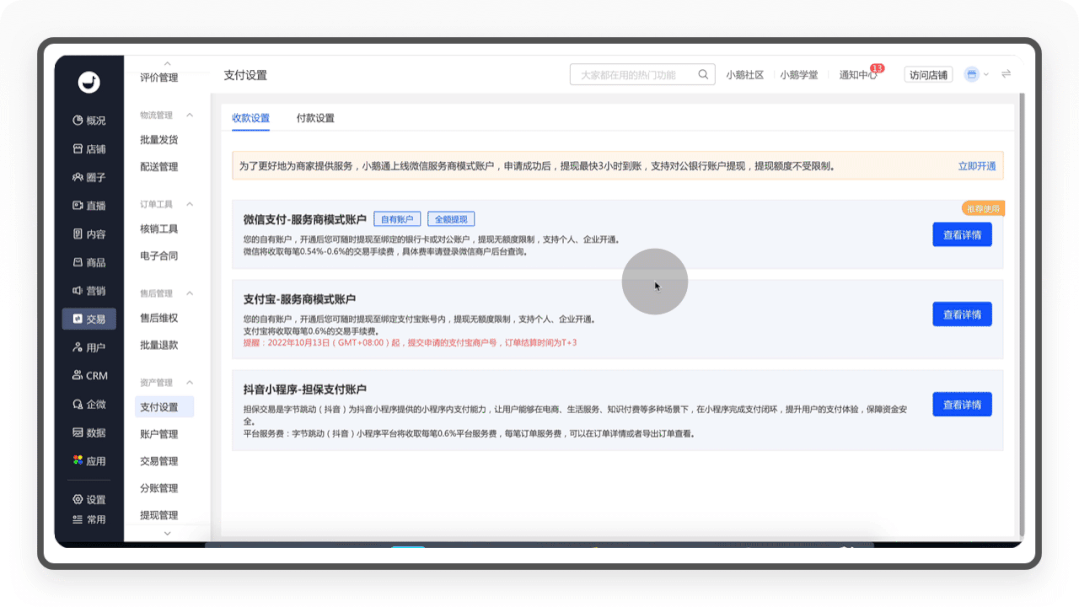Switch to 付款设置 tab

[315, 118]
